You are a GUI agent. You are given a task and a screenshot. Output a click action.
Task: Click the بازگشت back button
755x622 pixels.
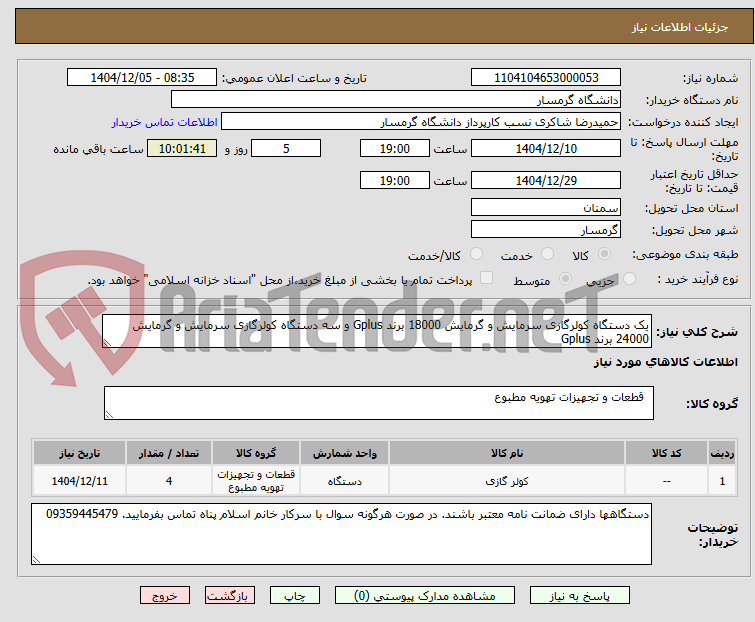230,596
